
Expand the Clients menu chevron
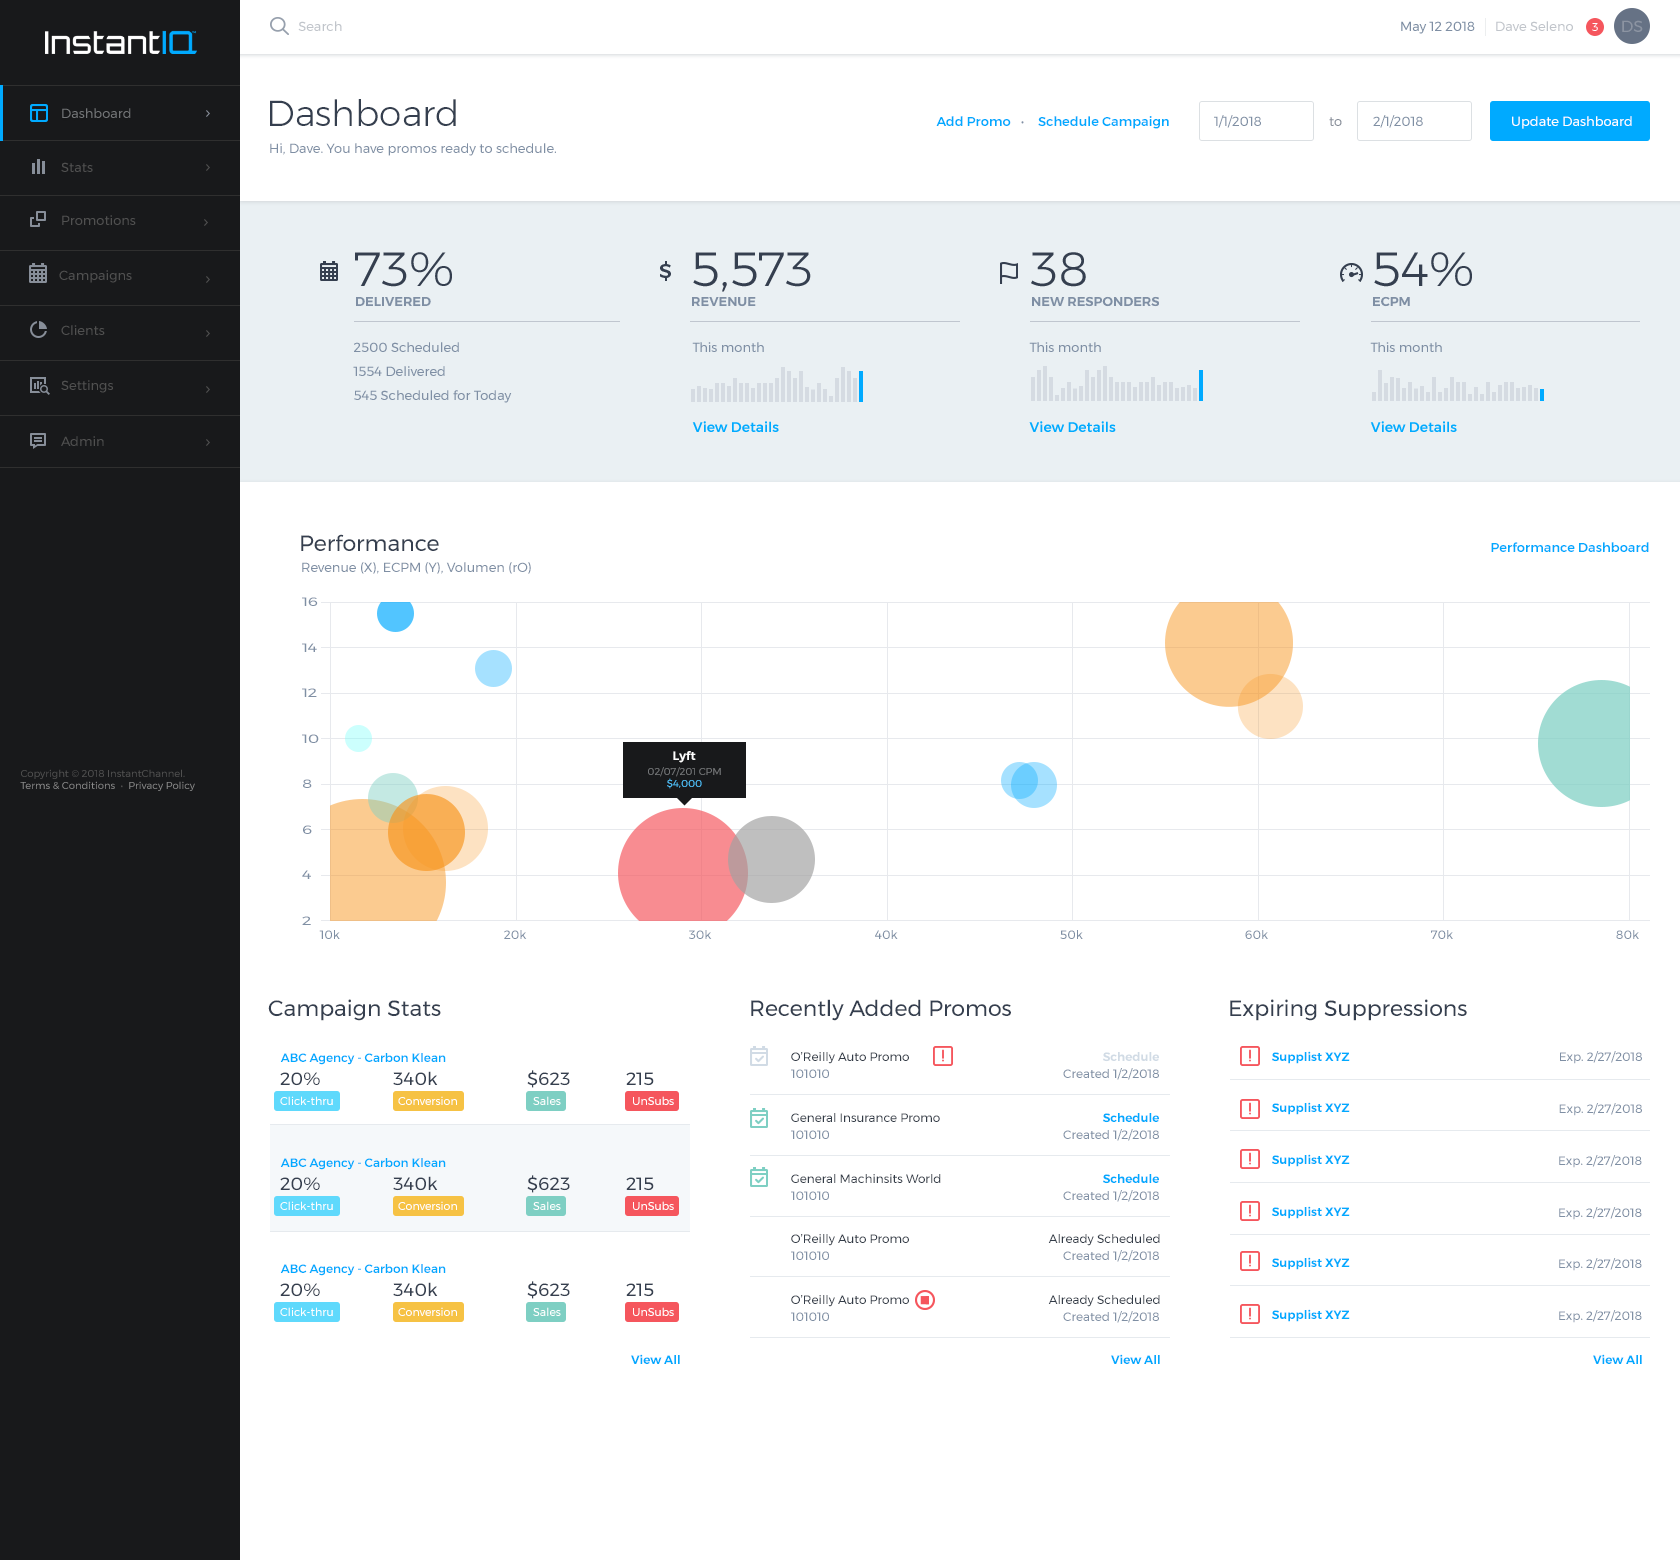pyautogui.click(x=208, y=333)
